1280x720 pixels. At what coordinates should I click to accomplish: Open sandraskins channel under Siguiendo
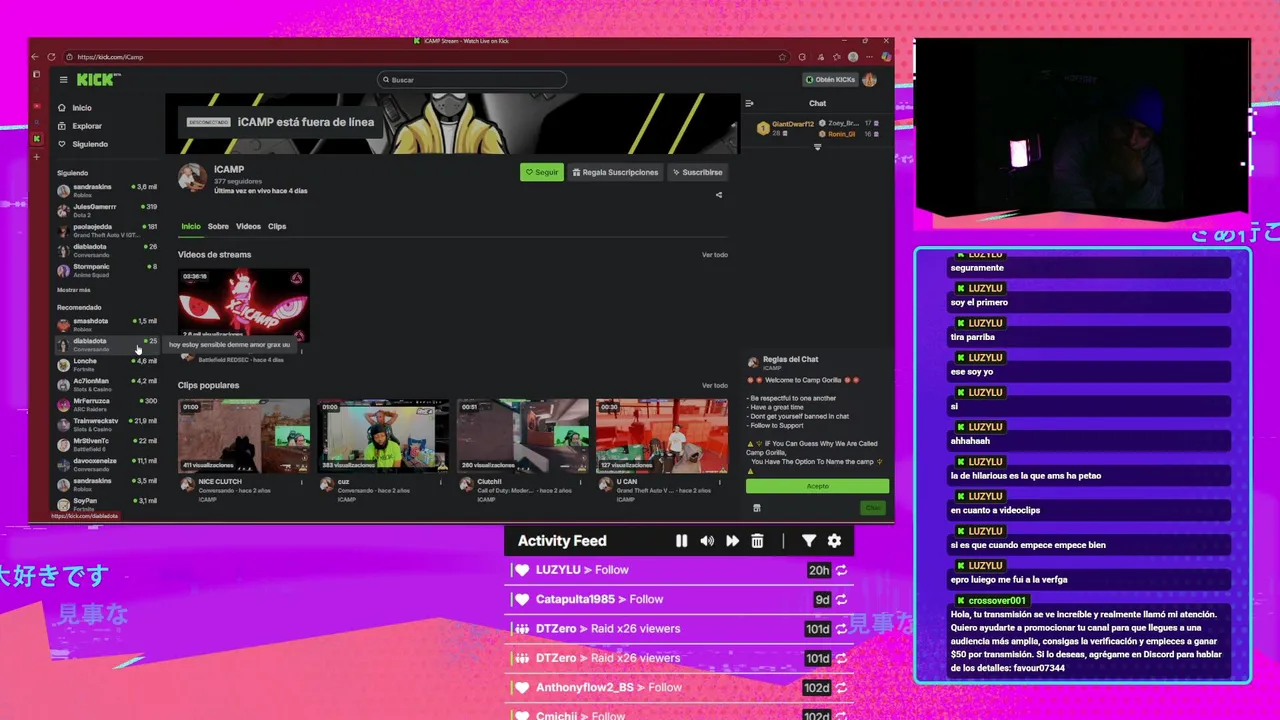pyautogui.click(x=107, y=190)
